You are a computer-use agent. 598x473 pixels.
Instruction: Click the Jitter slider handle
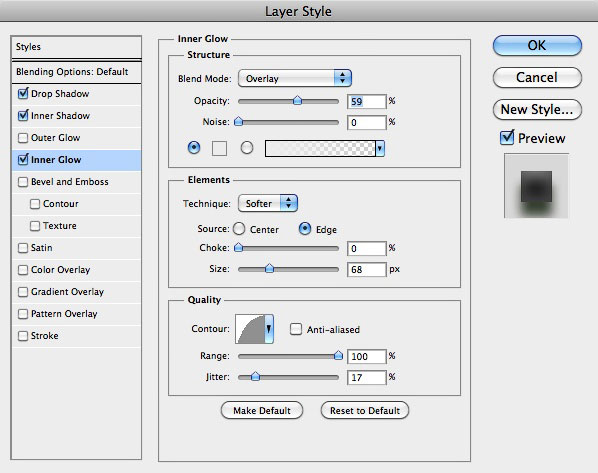[x=255, y=377]
